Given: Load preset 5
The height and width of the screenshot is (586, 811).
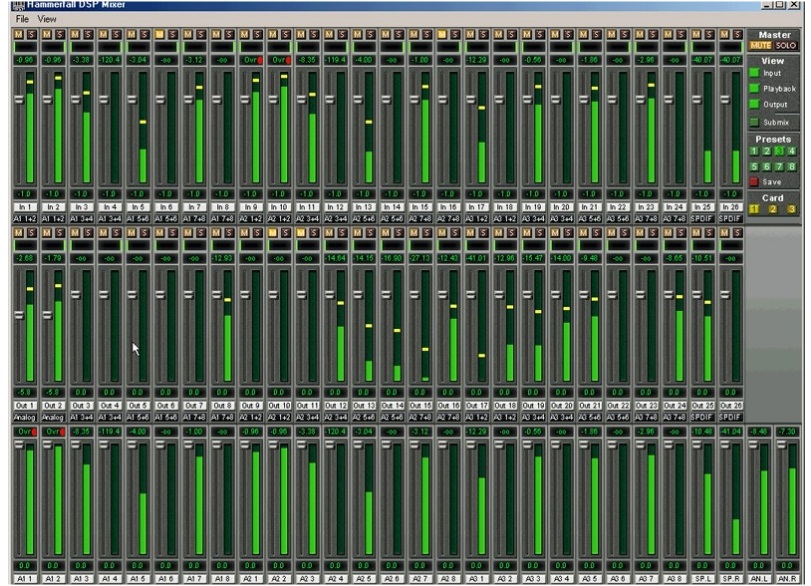Looking at the screenshot, I should point(754,167).
